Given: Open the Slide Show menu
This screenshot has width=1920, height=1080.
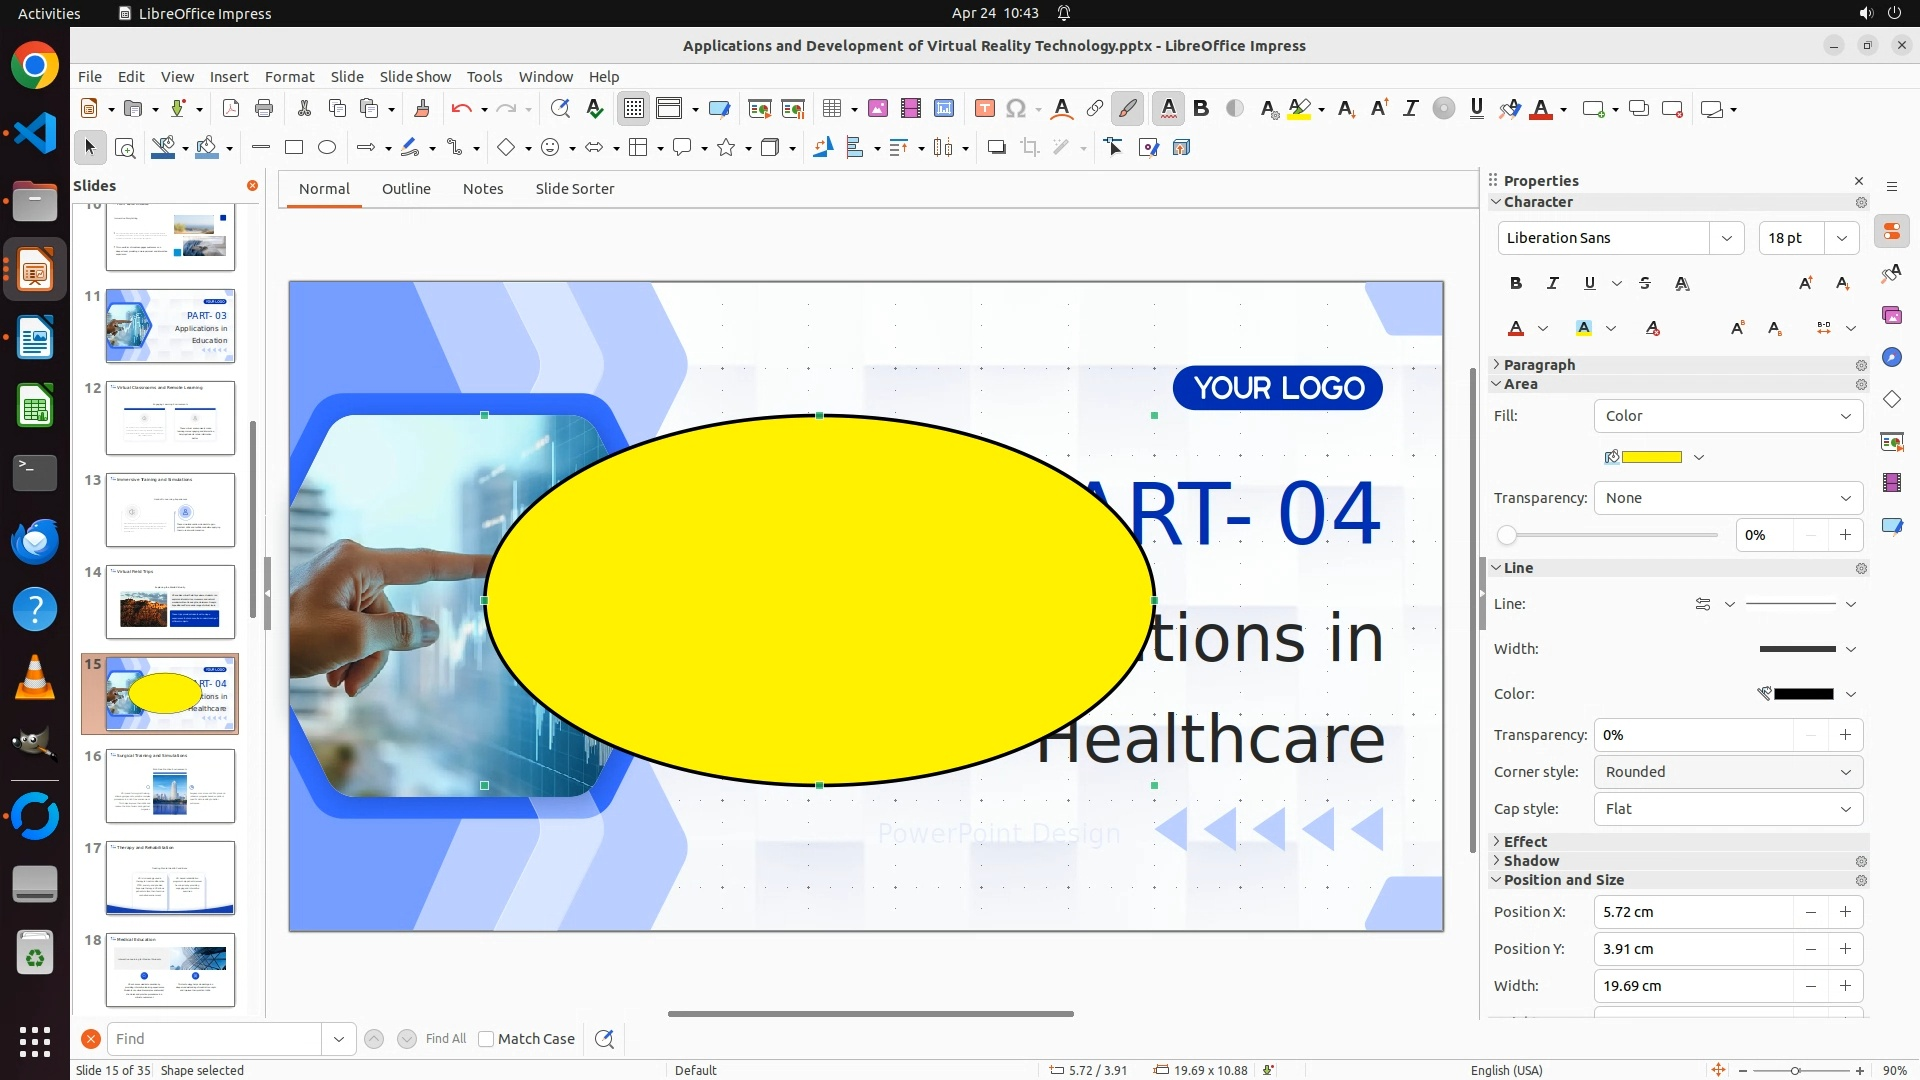Looking at the screenshot, I should pyautogui.click(x=414, y=76).
